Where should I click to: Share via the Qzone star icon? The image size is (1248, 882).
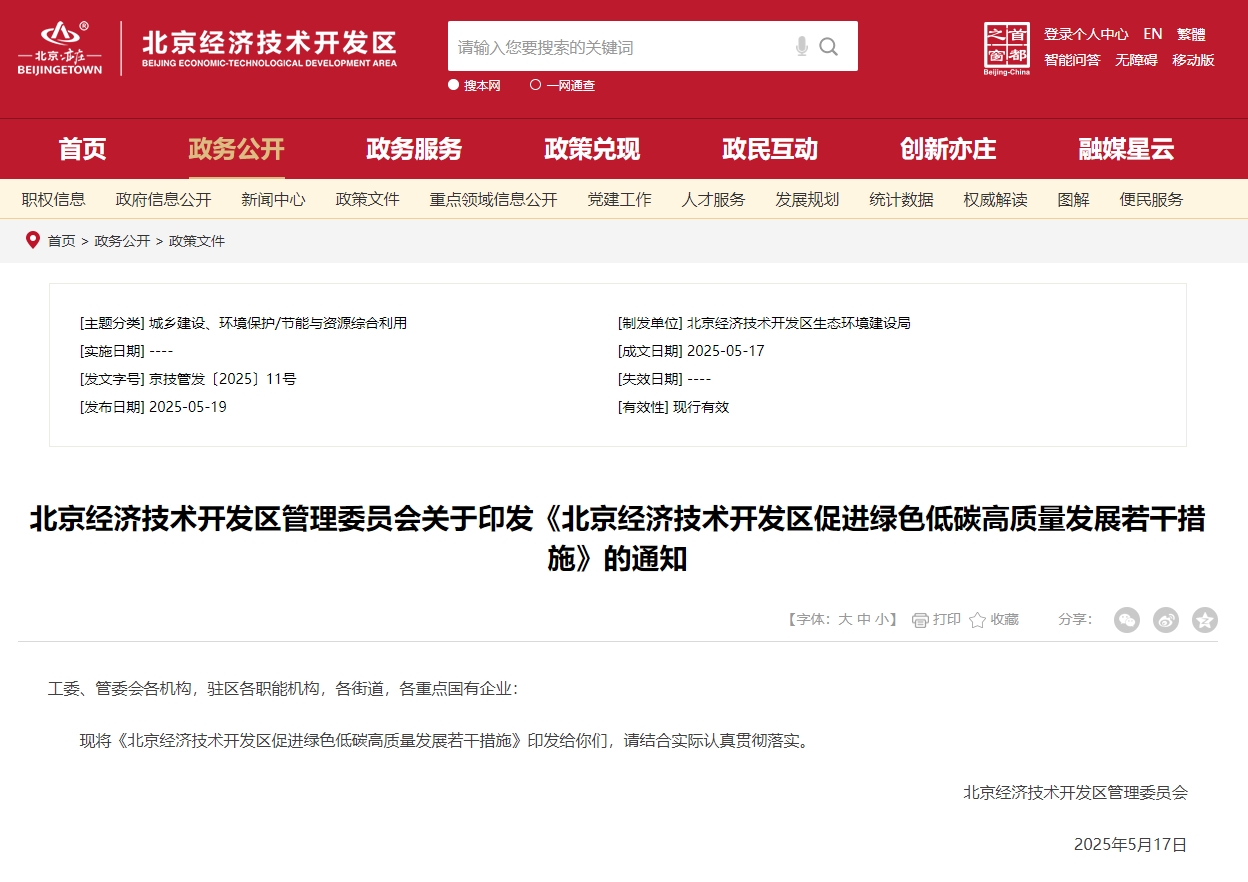pyautogui.click(x=1204, y=620)
